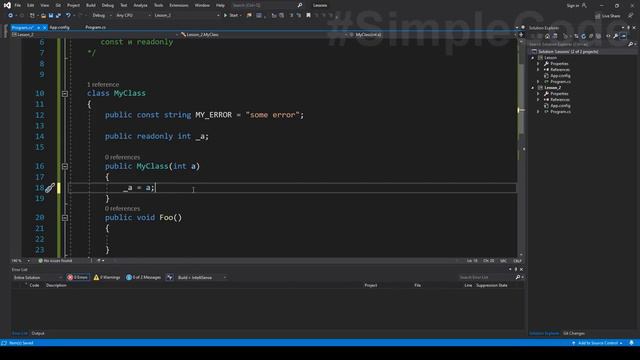Screen dimensions: 640x360
Task: Collapse the MyClass constructor outline on line 16
Action: [64, 166]
